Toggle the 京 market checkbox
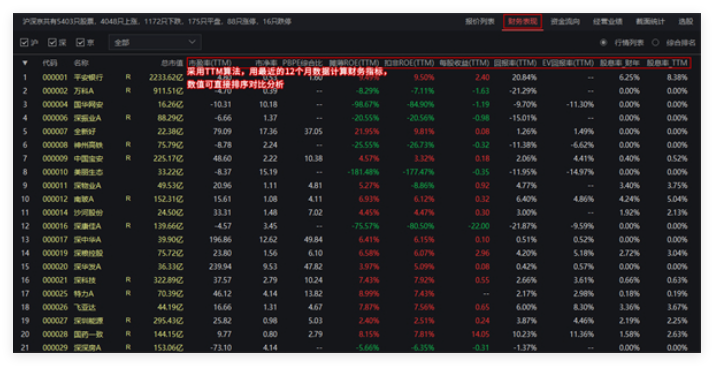714x366 pixels. pos(80,42)
